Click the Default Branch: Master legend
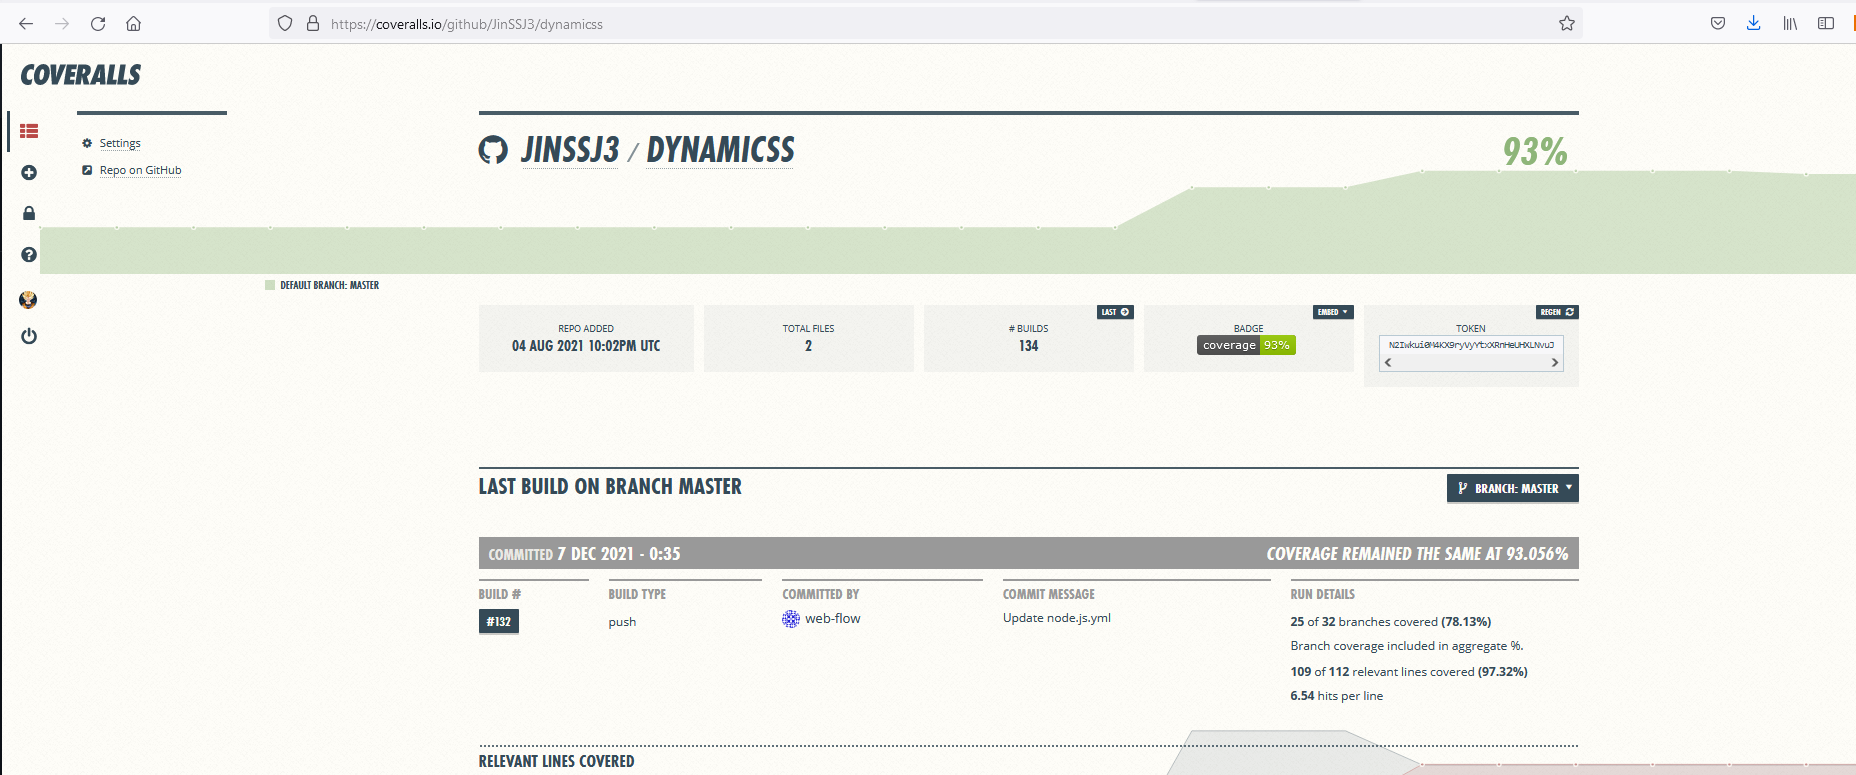Viewport: 1856px width, 775px height. 322,285
